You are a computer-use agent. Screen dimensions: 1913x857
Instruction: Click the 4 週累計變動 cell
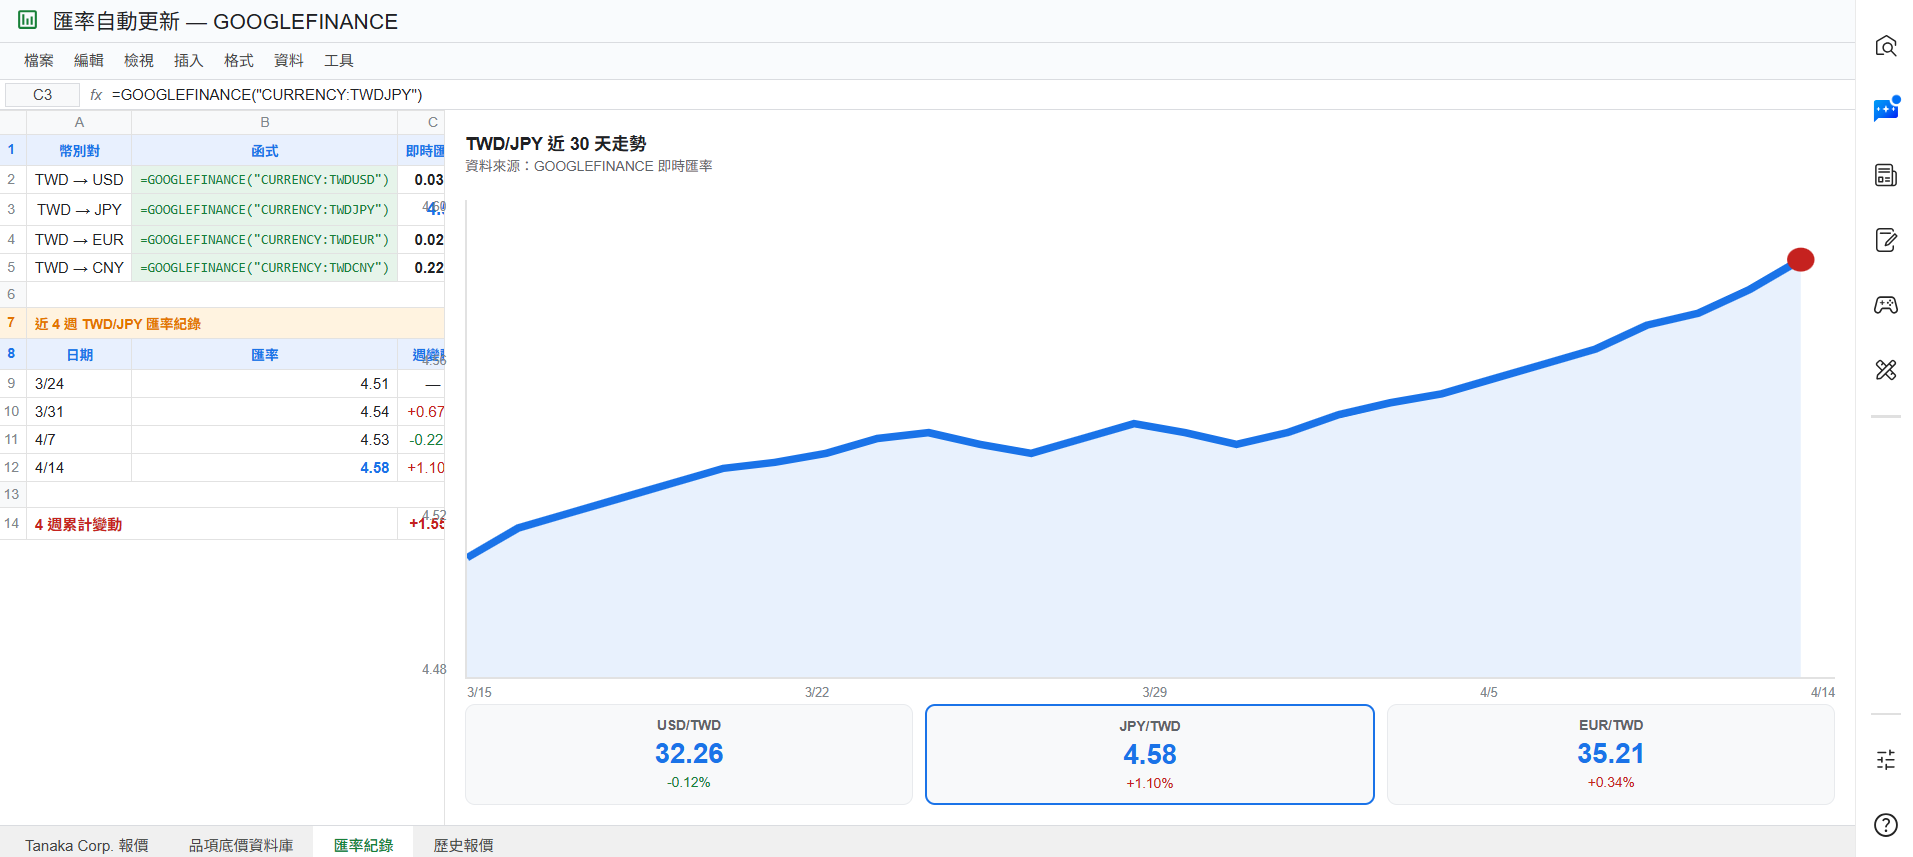212,524
